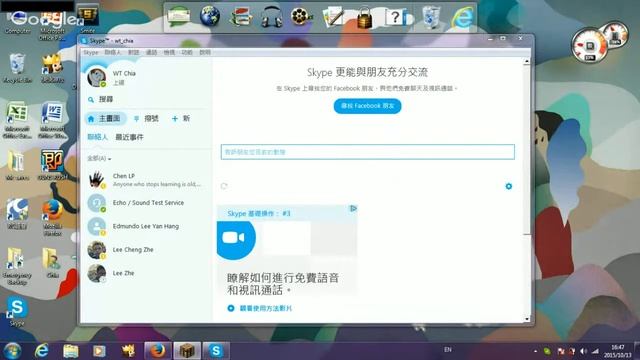Click the ad choices icon on the tip card
The image size is (640, 360).
[x=353, y=209]
